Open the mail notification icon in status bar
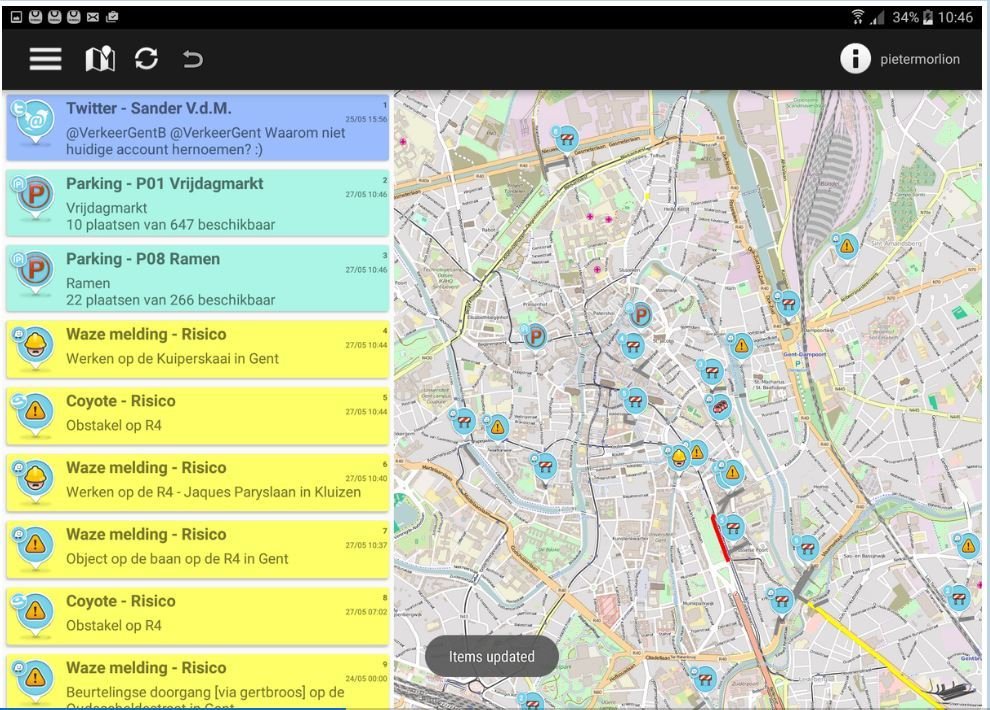Screen dimensions: 990x710 pyautogui.click(x=93, y=17)
